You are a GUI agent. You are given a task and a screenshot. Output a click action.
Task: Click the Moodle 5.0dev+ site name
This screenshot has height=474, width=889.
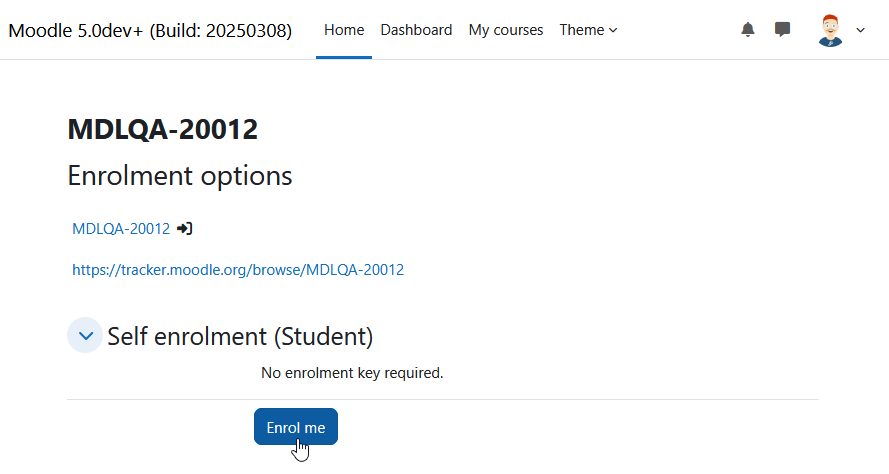[150, 30]
